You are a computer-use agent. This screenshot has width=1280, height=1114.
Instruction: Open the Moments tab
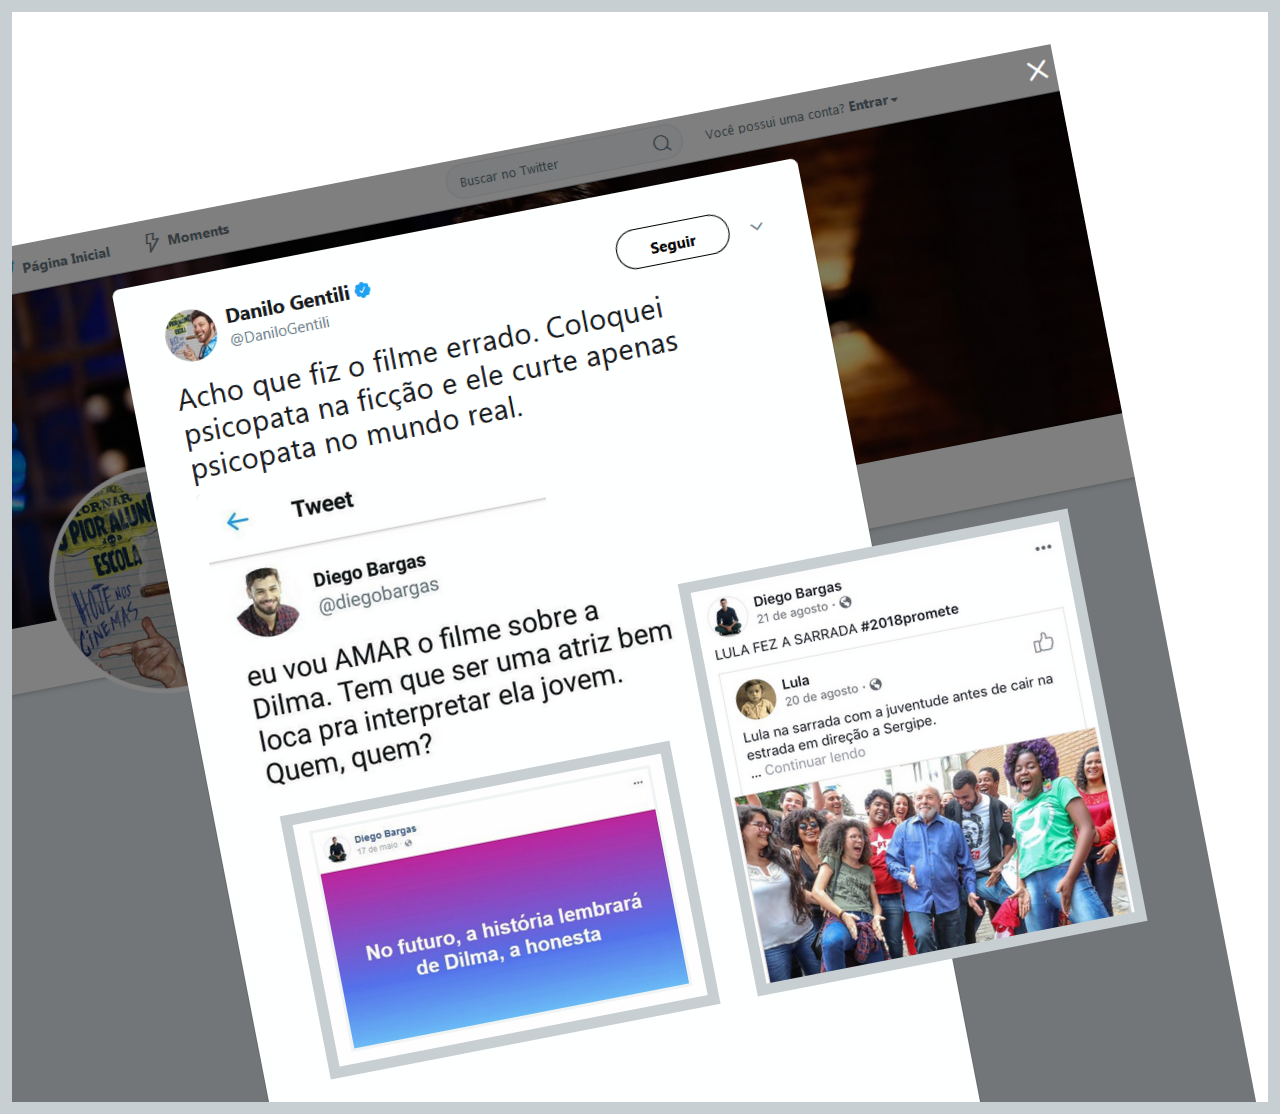click(187, 237)
